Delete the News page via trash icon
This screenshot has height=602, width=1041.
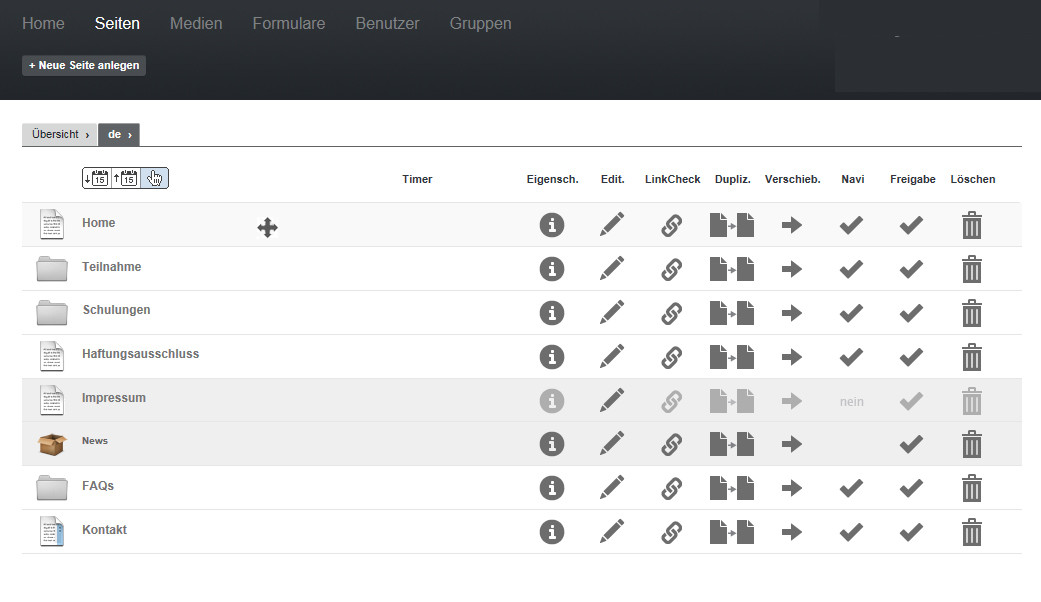(971, 445)
